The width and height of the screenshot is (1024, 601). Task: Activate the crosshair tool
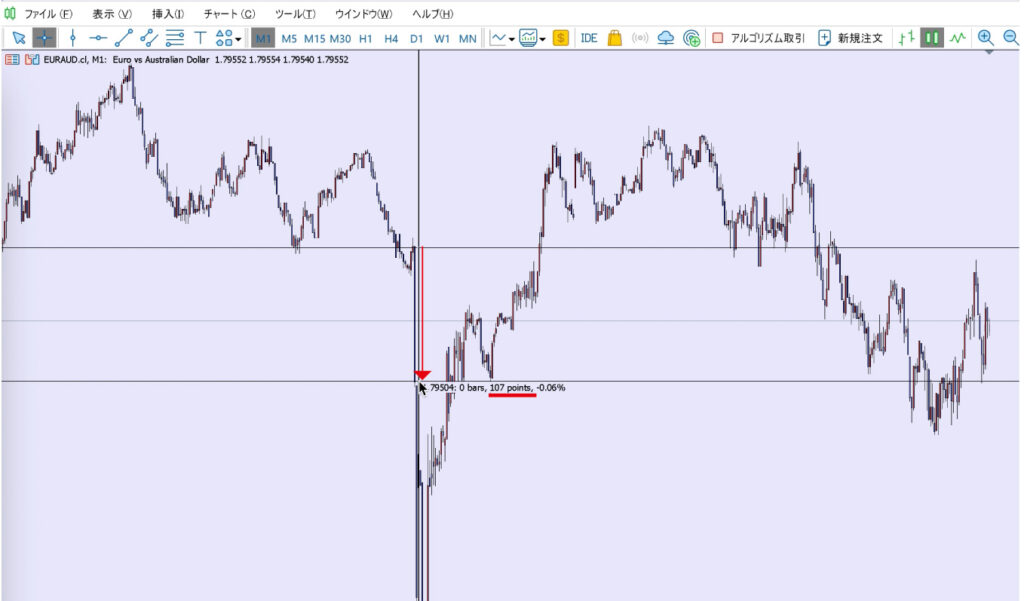click(44, 38)
